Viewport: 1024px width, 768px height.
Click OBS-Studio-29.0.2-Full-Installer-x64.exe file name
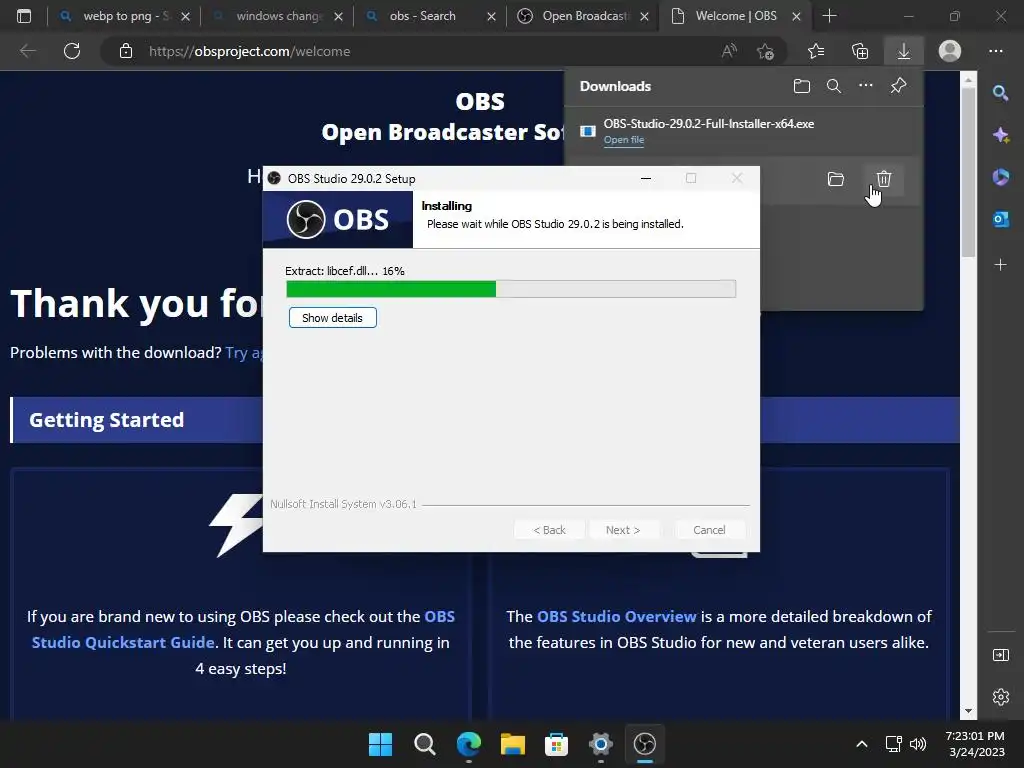[709, 123]
